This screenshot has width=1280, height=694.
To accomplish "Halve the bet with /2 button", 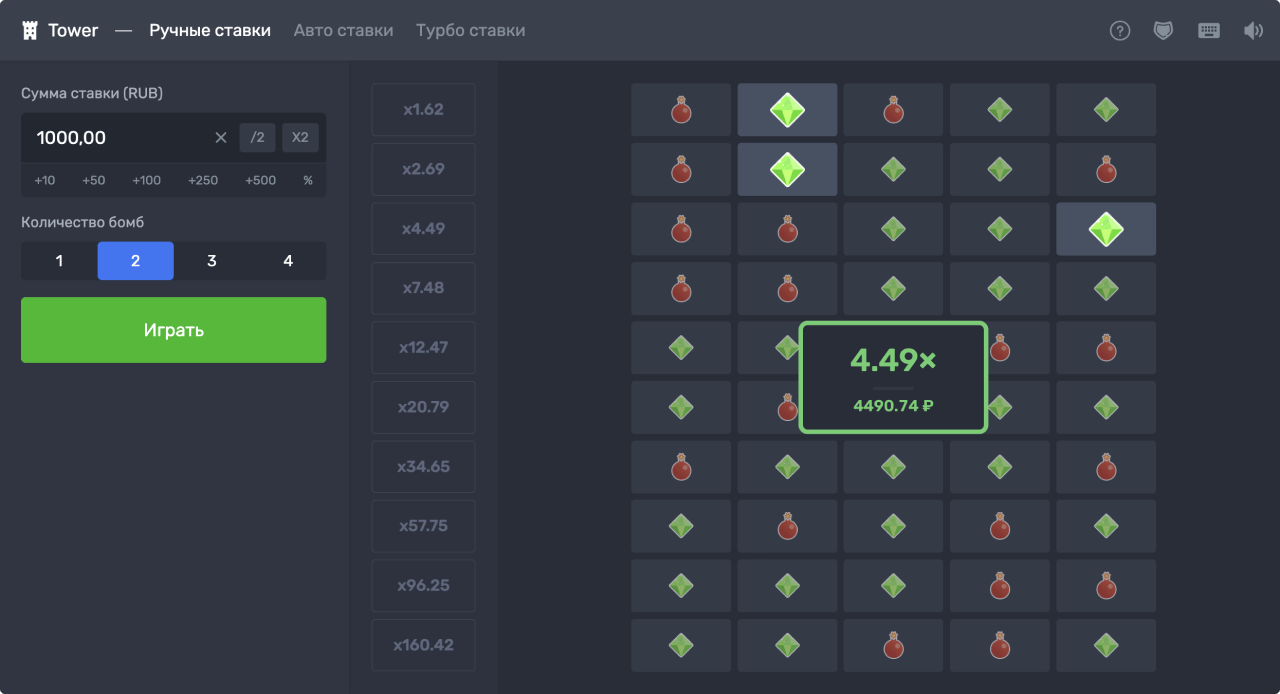I will (x=257, y=138).
